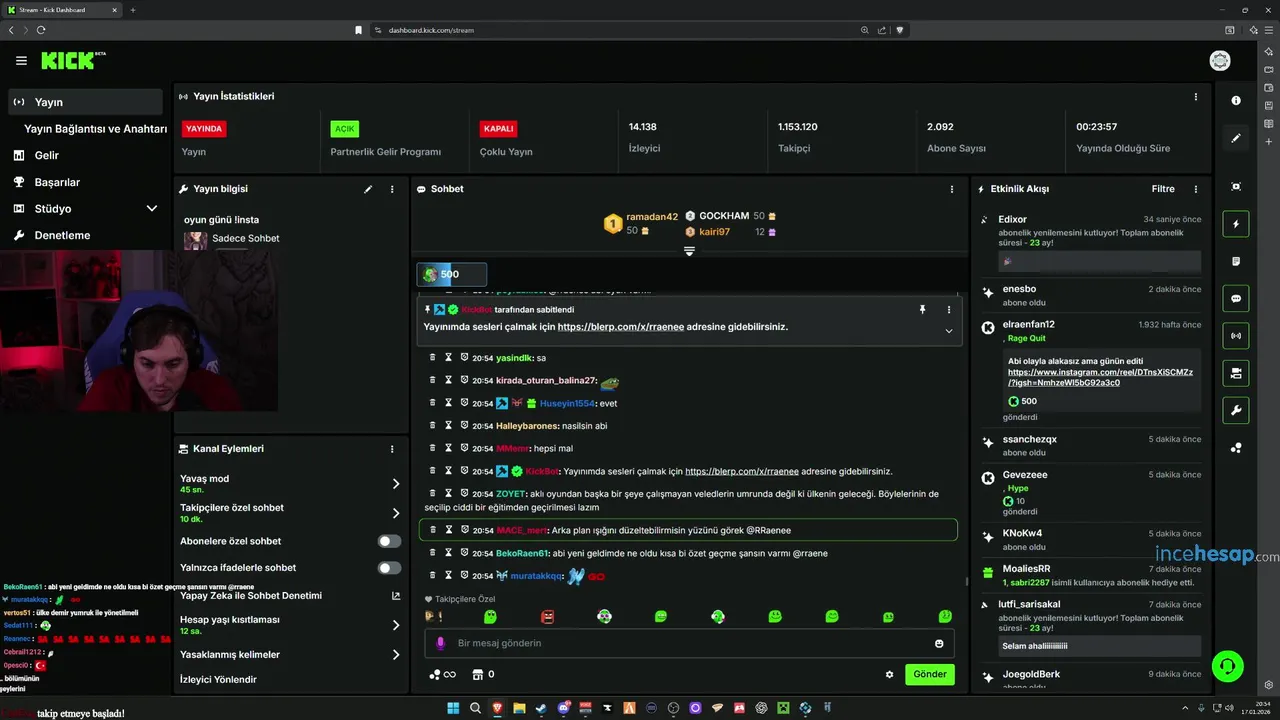Edit stream info with the pencil icon
1280x720 pixels.
click(368, 189)
